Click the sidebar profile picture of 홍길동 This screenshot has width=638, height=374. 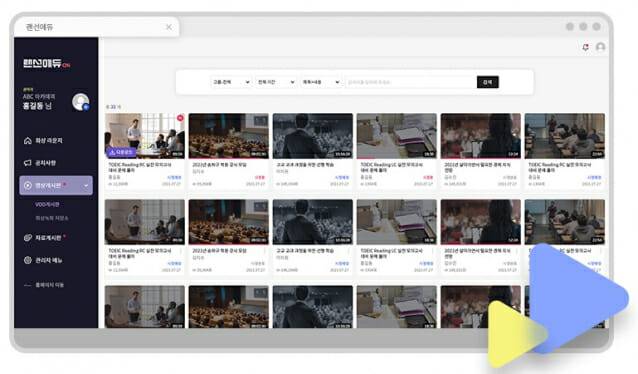click(x=80, y=101)
